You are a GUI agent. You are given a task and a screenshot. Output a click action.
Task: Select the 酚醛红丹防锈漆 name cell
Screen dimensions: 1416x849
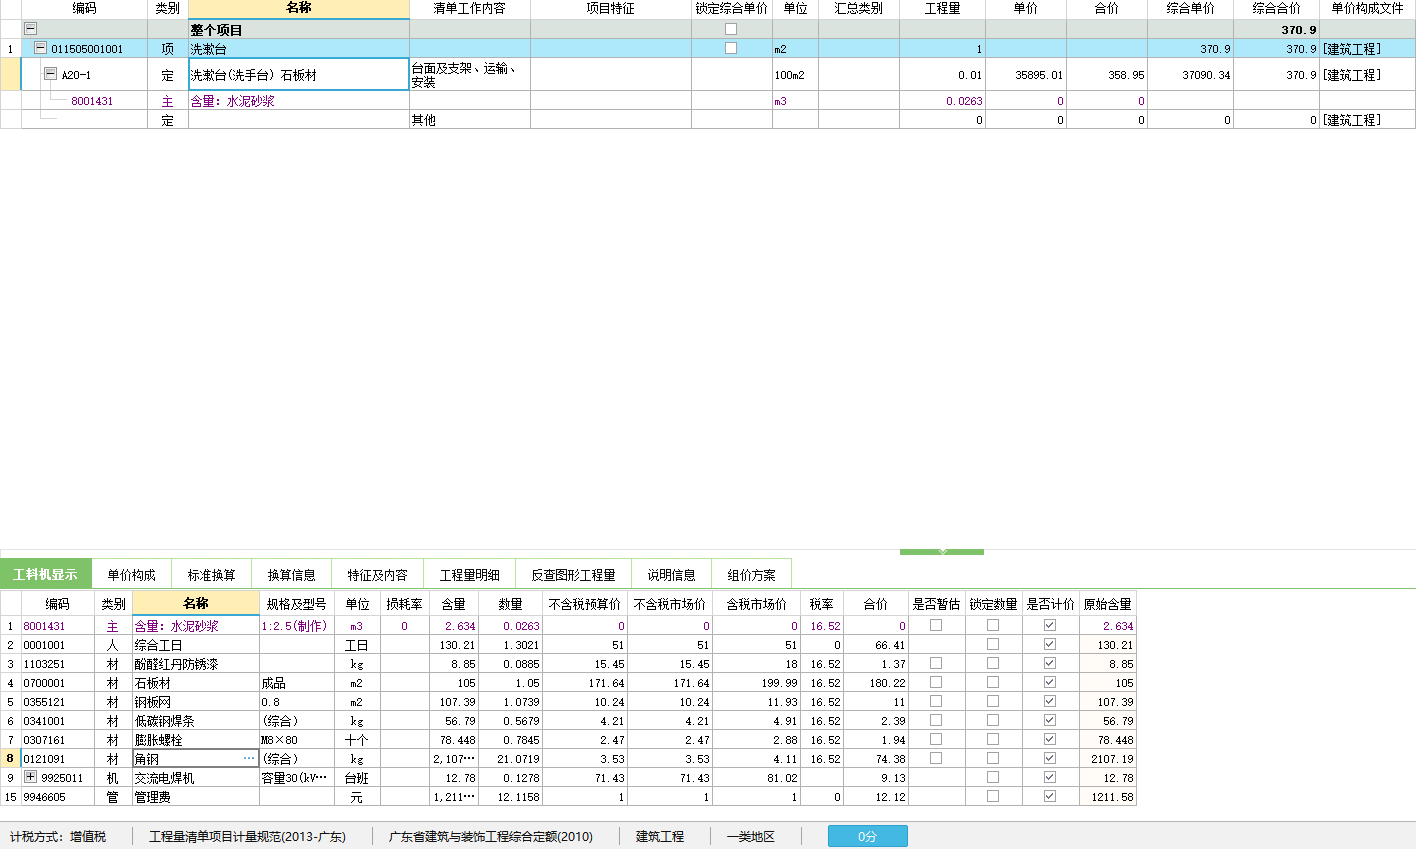196,664
